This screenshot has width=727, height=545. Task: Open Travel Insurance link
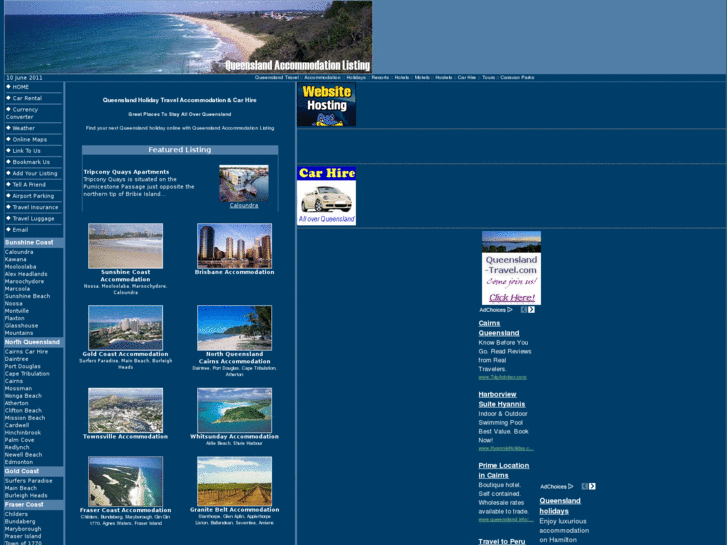pyautogui.click(x=35, y=207)
